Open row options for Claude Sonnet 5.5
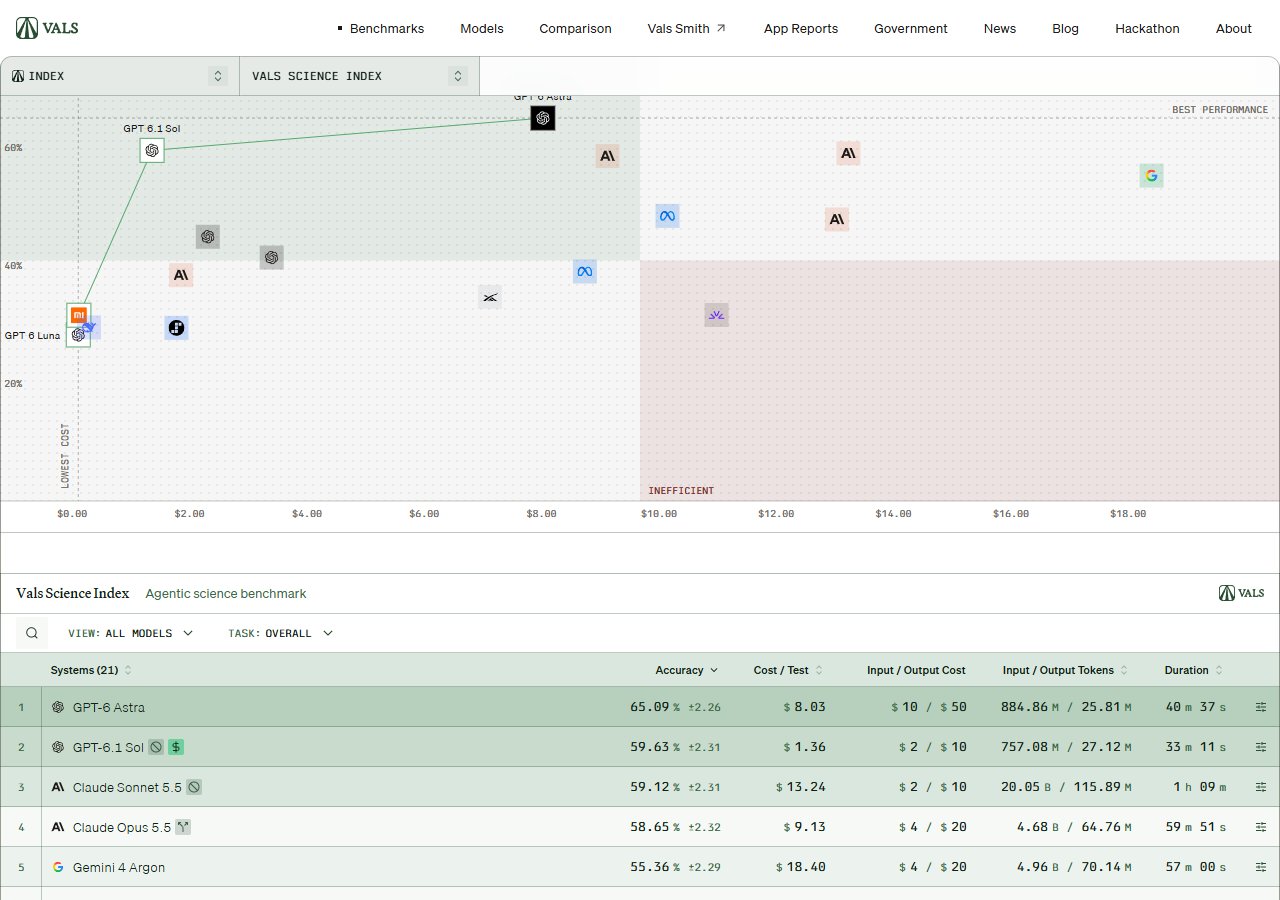 tap(1261, 787)
